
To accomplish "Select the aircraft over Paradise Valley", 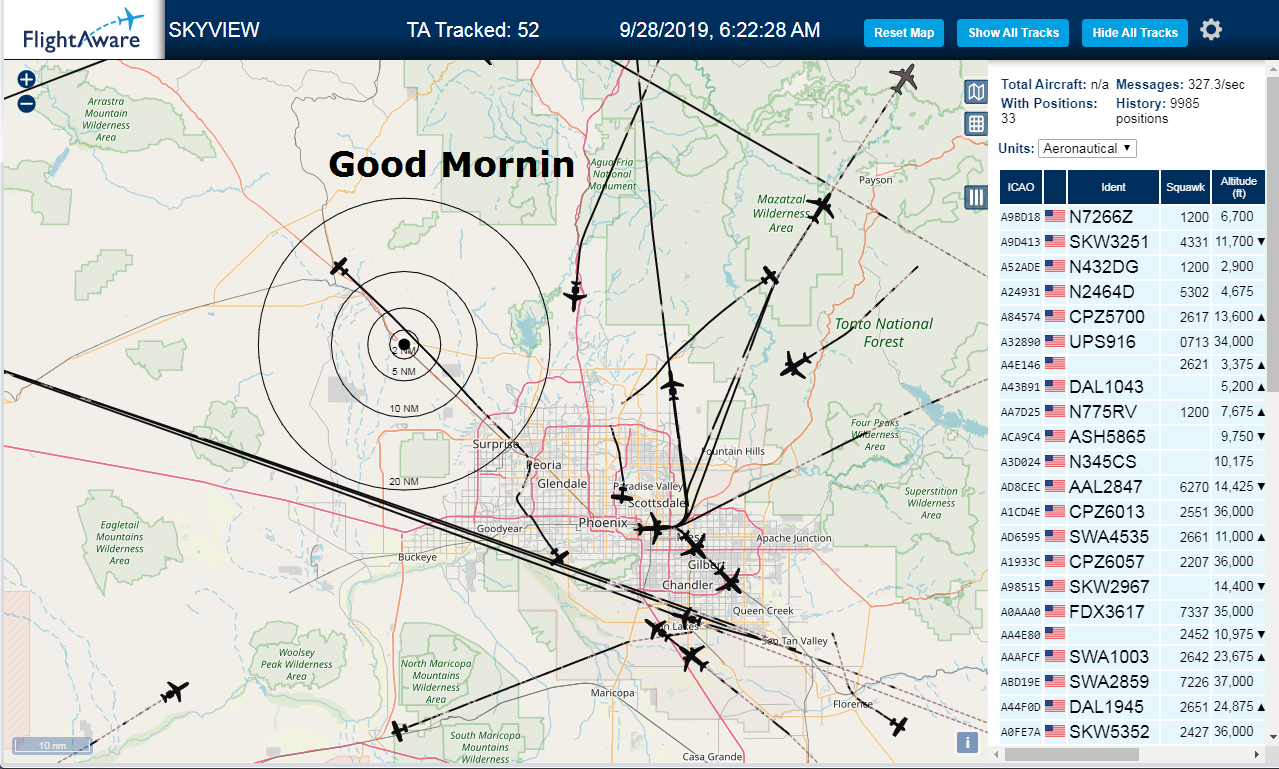I will (x=621, y=495).
